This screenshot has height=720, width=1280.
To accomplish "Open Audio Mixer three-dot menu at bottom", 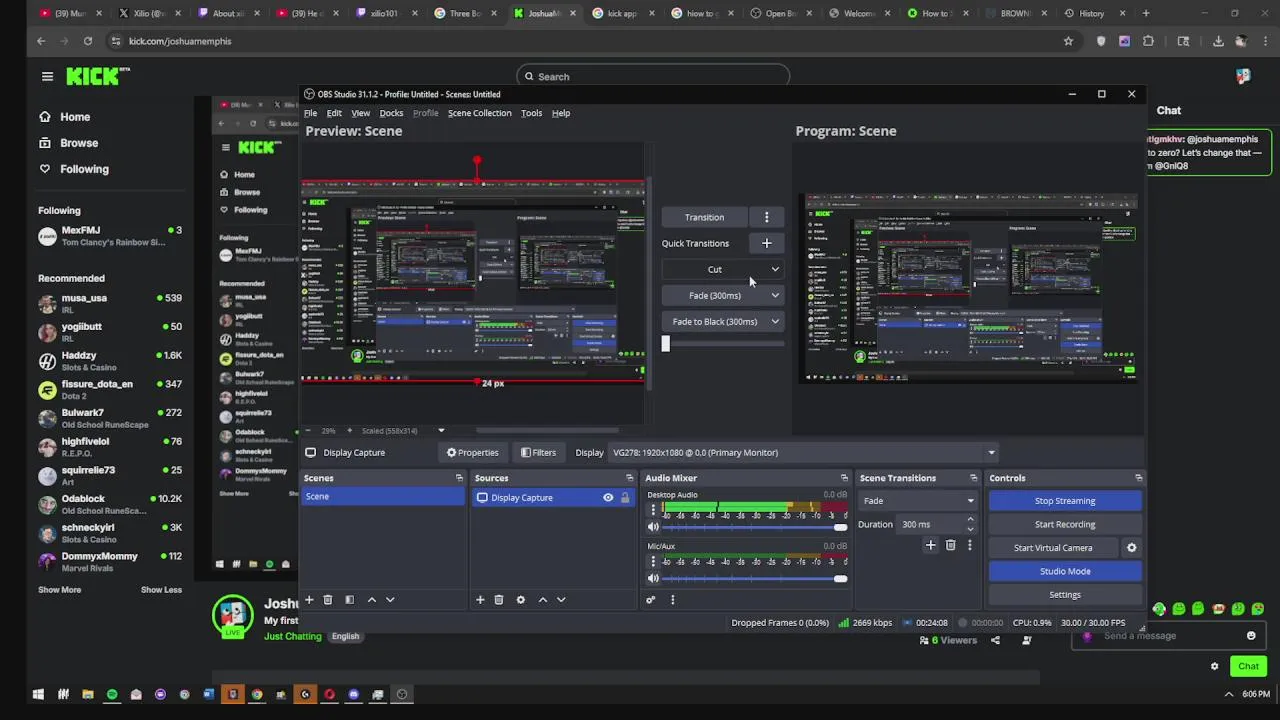I will click(x=672, y=600).
